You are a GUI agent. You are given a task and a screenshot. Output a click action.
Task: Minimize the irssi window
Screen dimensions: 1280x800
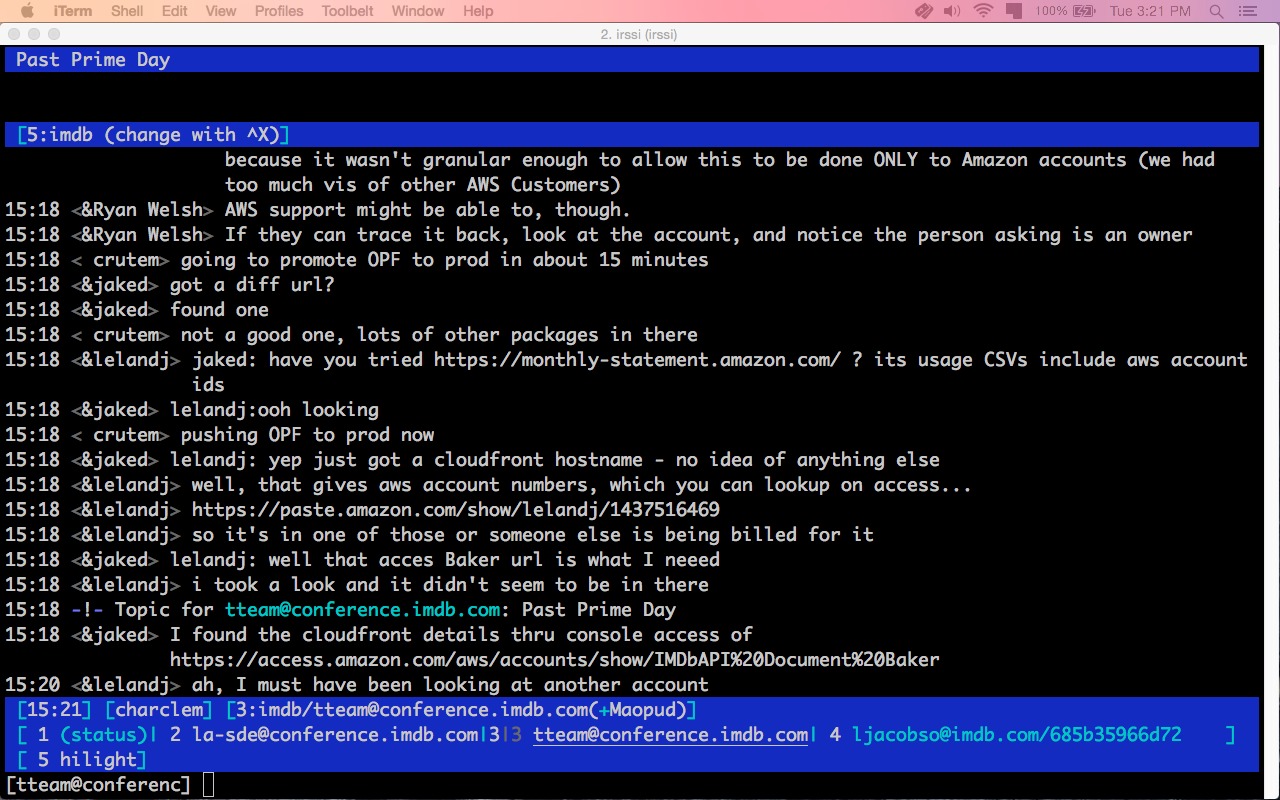tap(33, 34)
